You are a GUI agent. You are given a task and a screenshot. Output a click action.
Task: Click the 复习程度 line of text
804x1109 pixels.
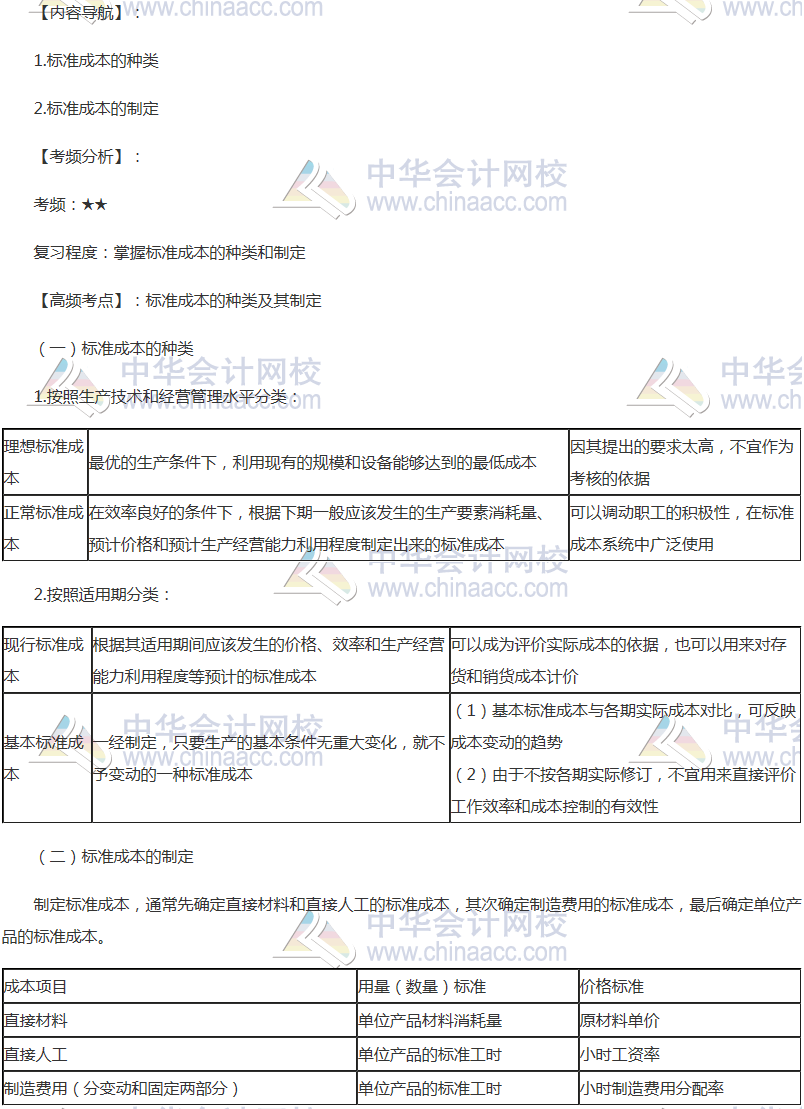point(170,252)
